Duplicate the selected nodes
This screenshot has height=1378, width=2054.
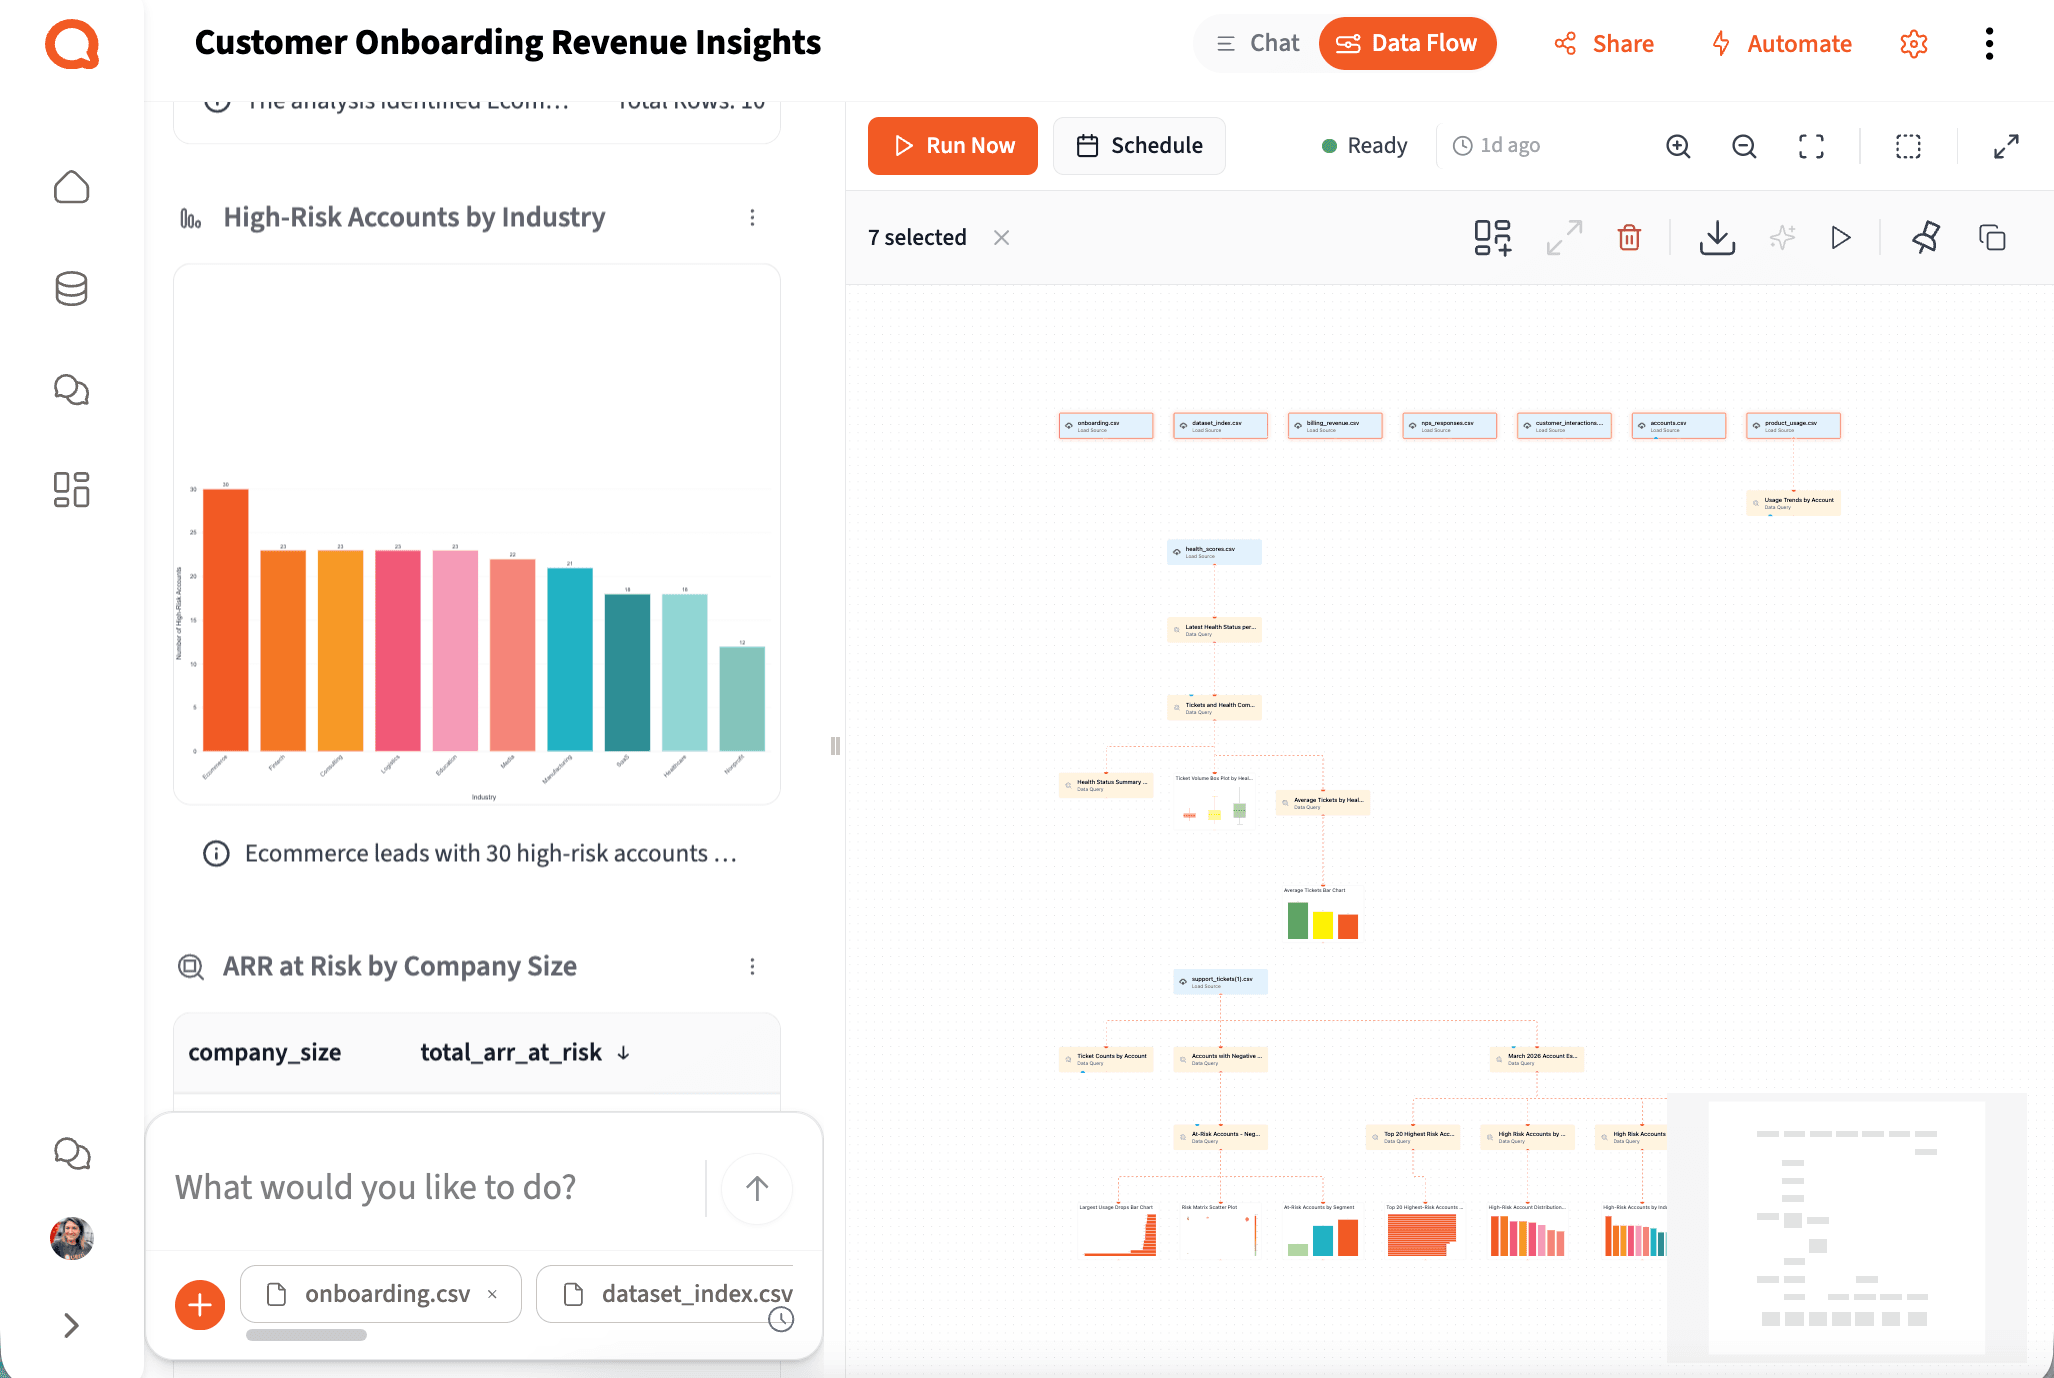1992,238
